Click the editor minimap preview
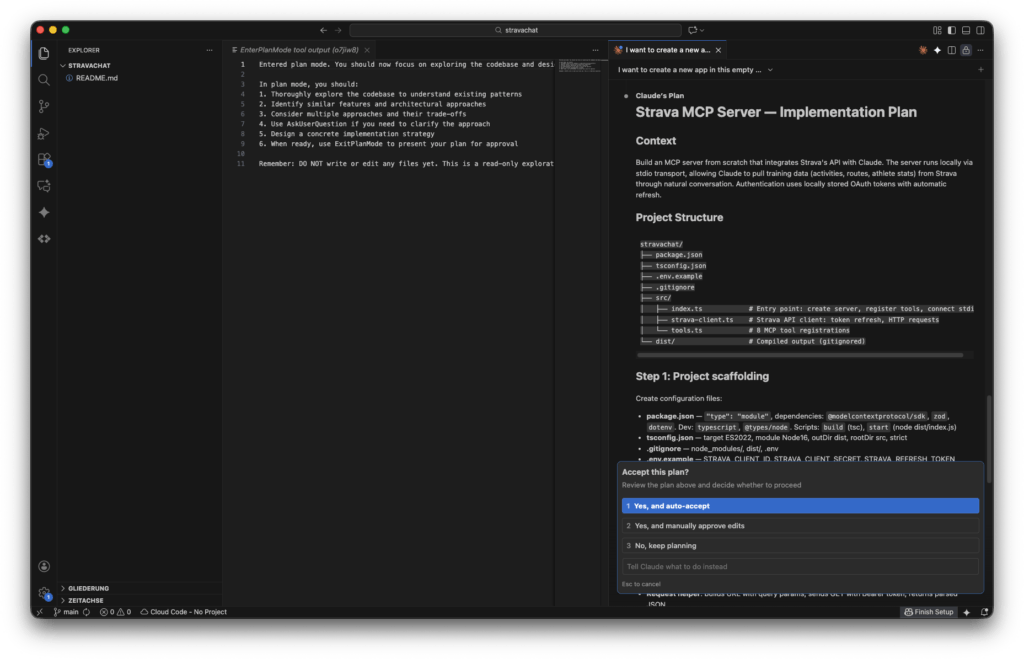1024x659 pixels. (x=579, y=66)
